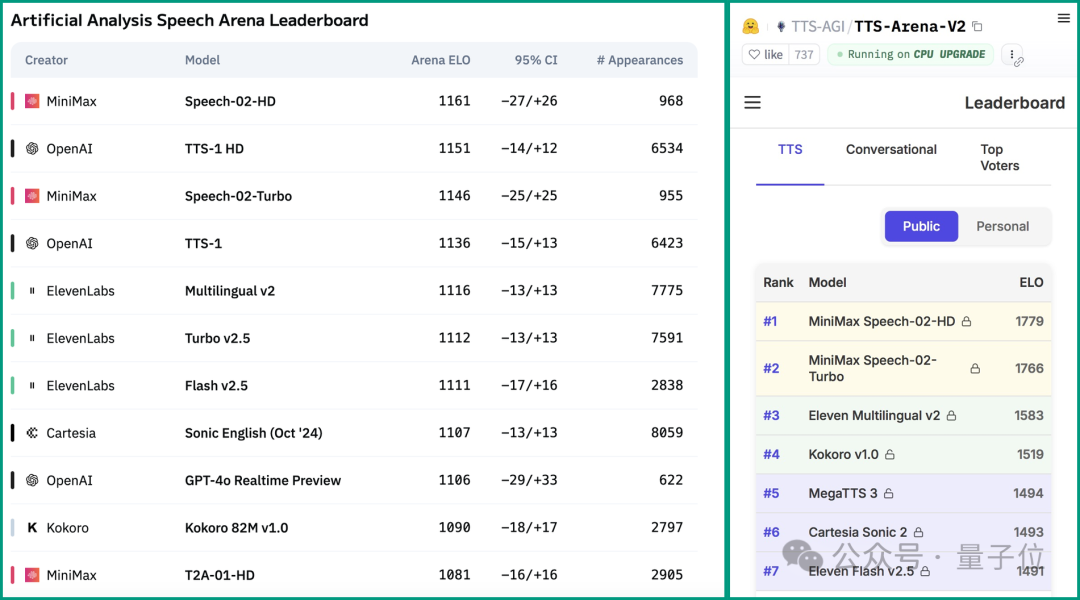Switch to the Personal leaderboard view
Screen dimensions: 1080x600
pyautogui.click(x=1002, y=227)
